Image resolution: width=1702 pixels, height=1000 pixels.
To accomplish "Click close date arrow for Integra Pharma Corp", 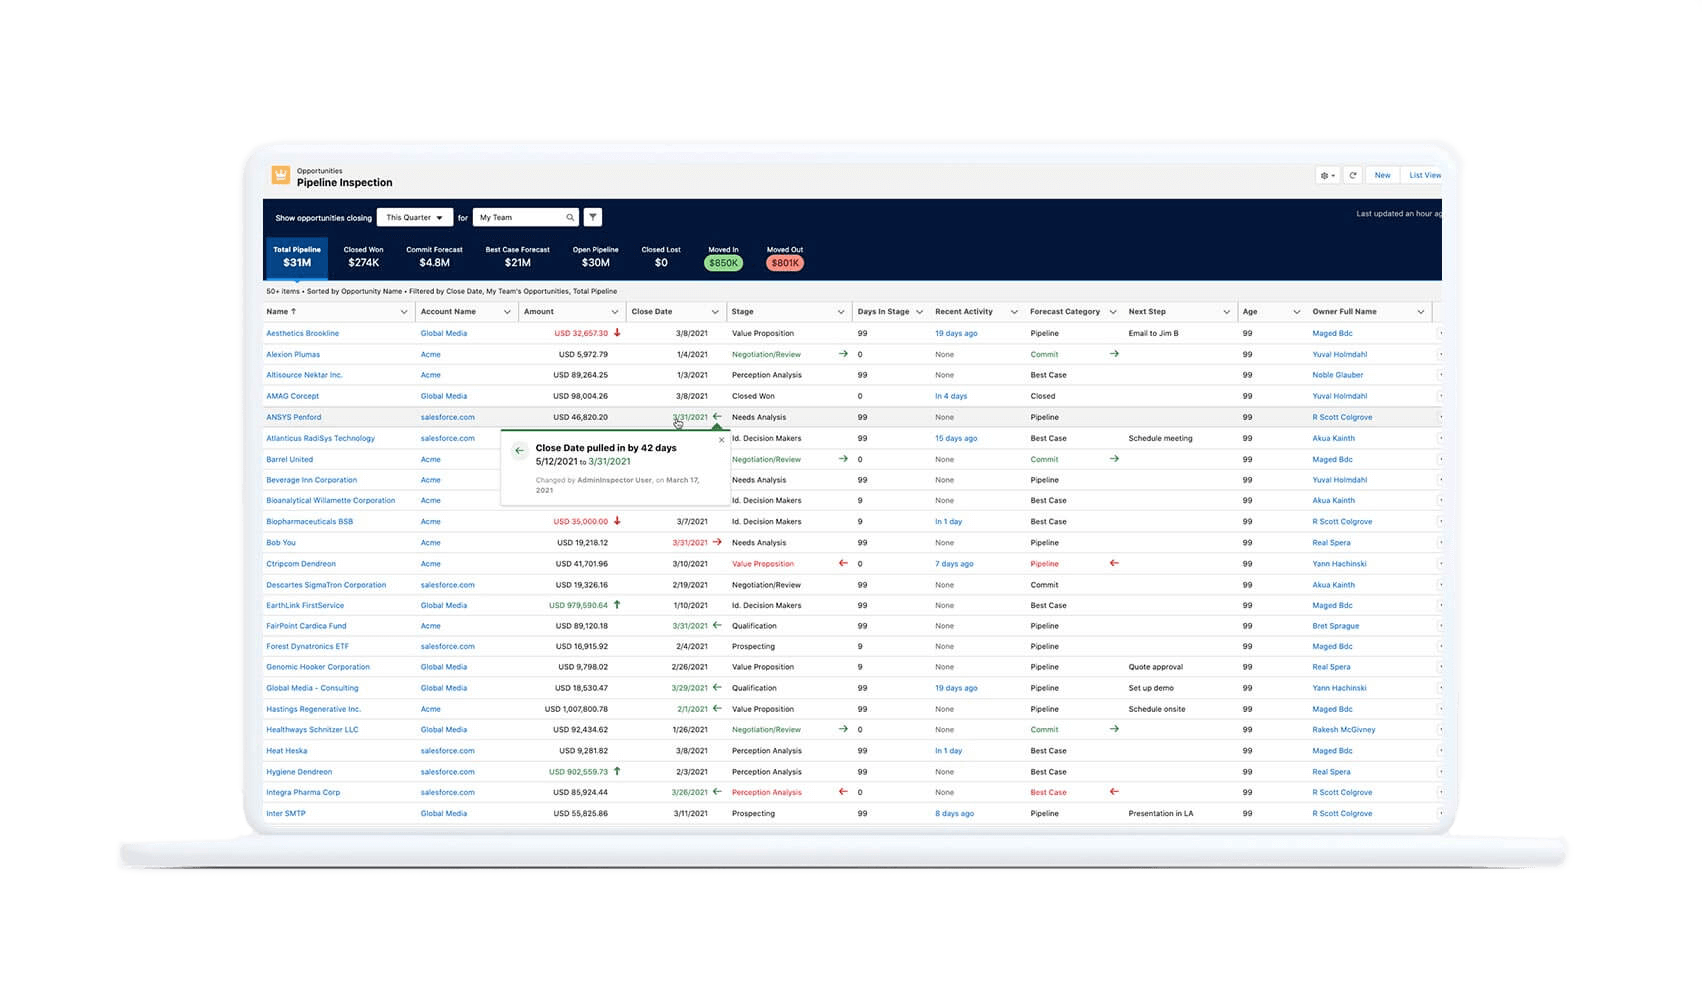I will coord(717,791).
